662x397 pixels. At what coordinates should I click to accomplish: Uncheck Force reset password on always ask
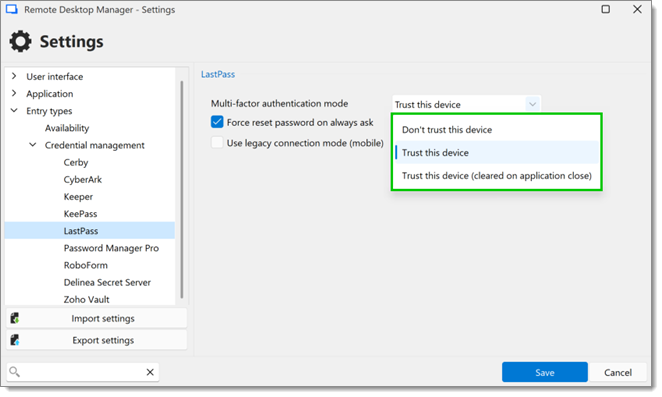coord(217,122)
